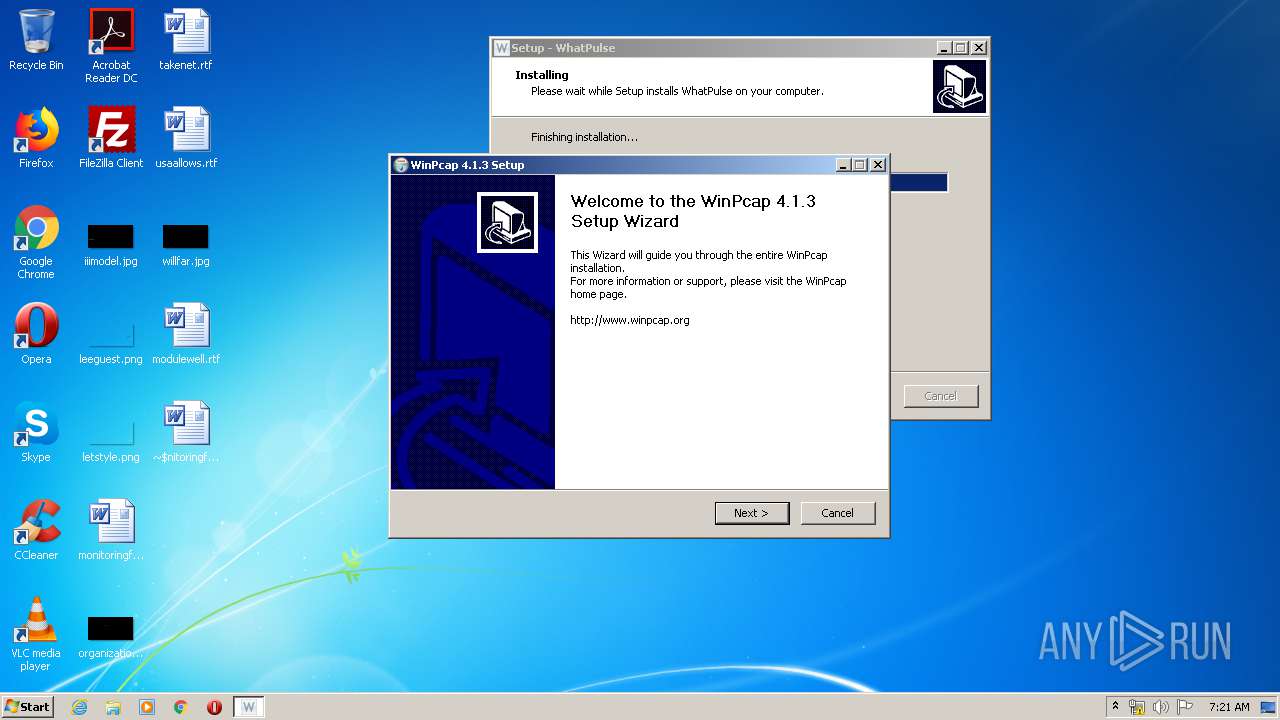Select modulewell.rtf document
1280x720 pixels.
click(x=186, y=334)
